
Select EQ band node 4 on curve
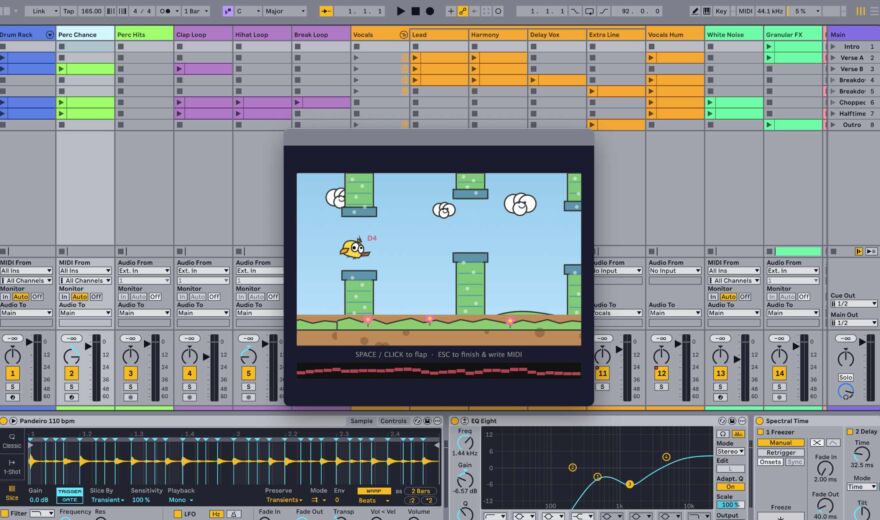[666, 457]
